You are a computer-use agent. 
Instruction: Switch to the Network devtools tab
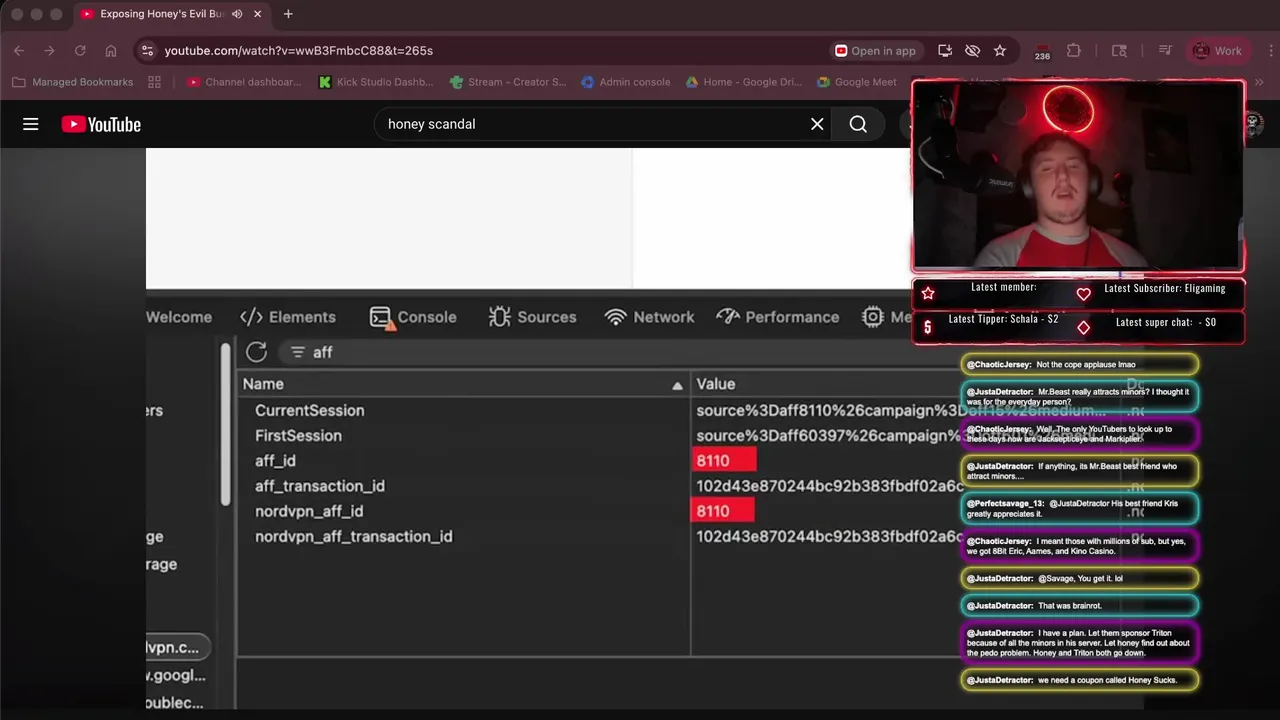coord(649,317)
